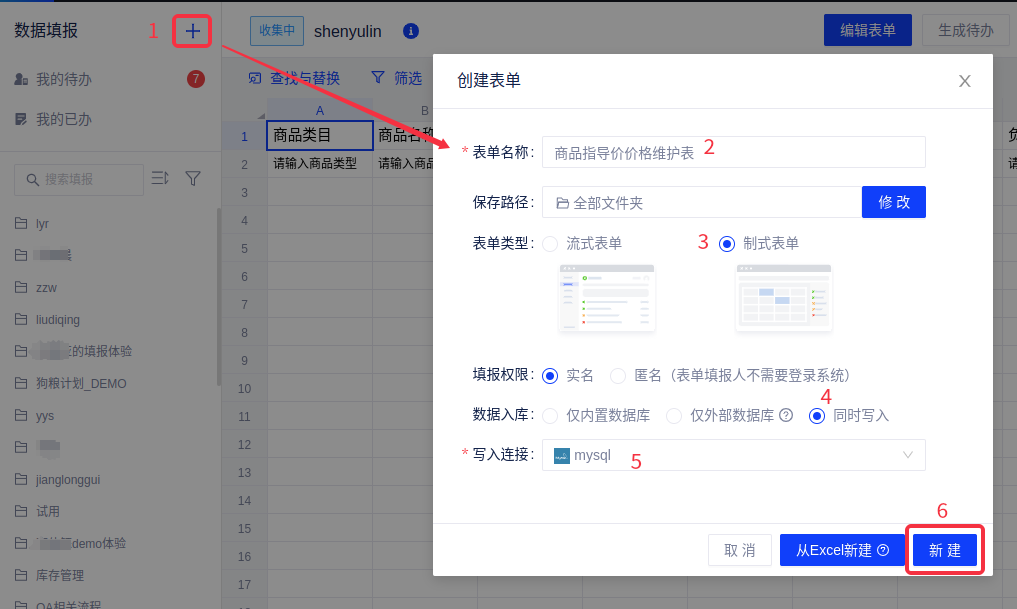
Task: Select the 流式表单 radio option
Action: [x=550, y=243]
